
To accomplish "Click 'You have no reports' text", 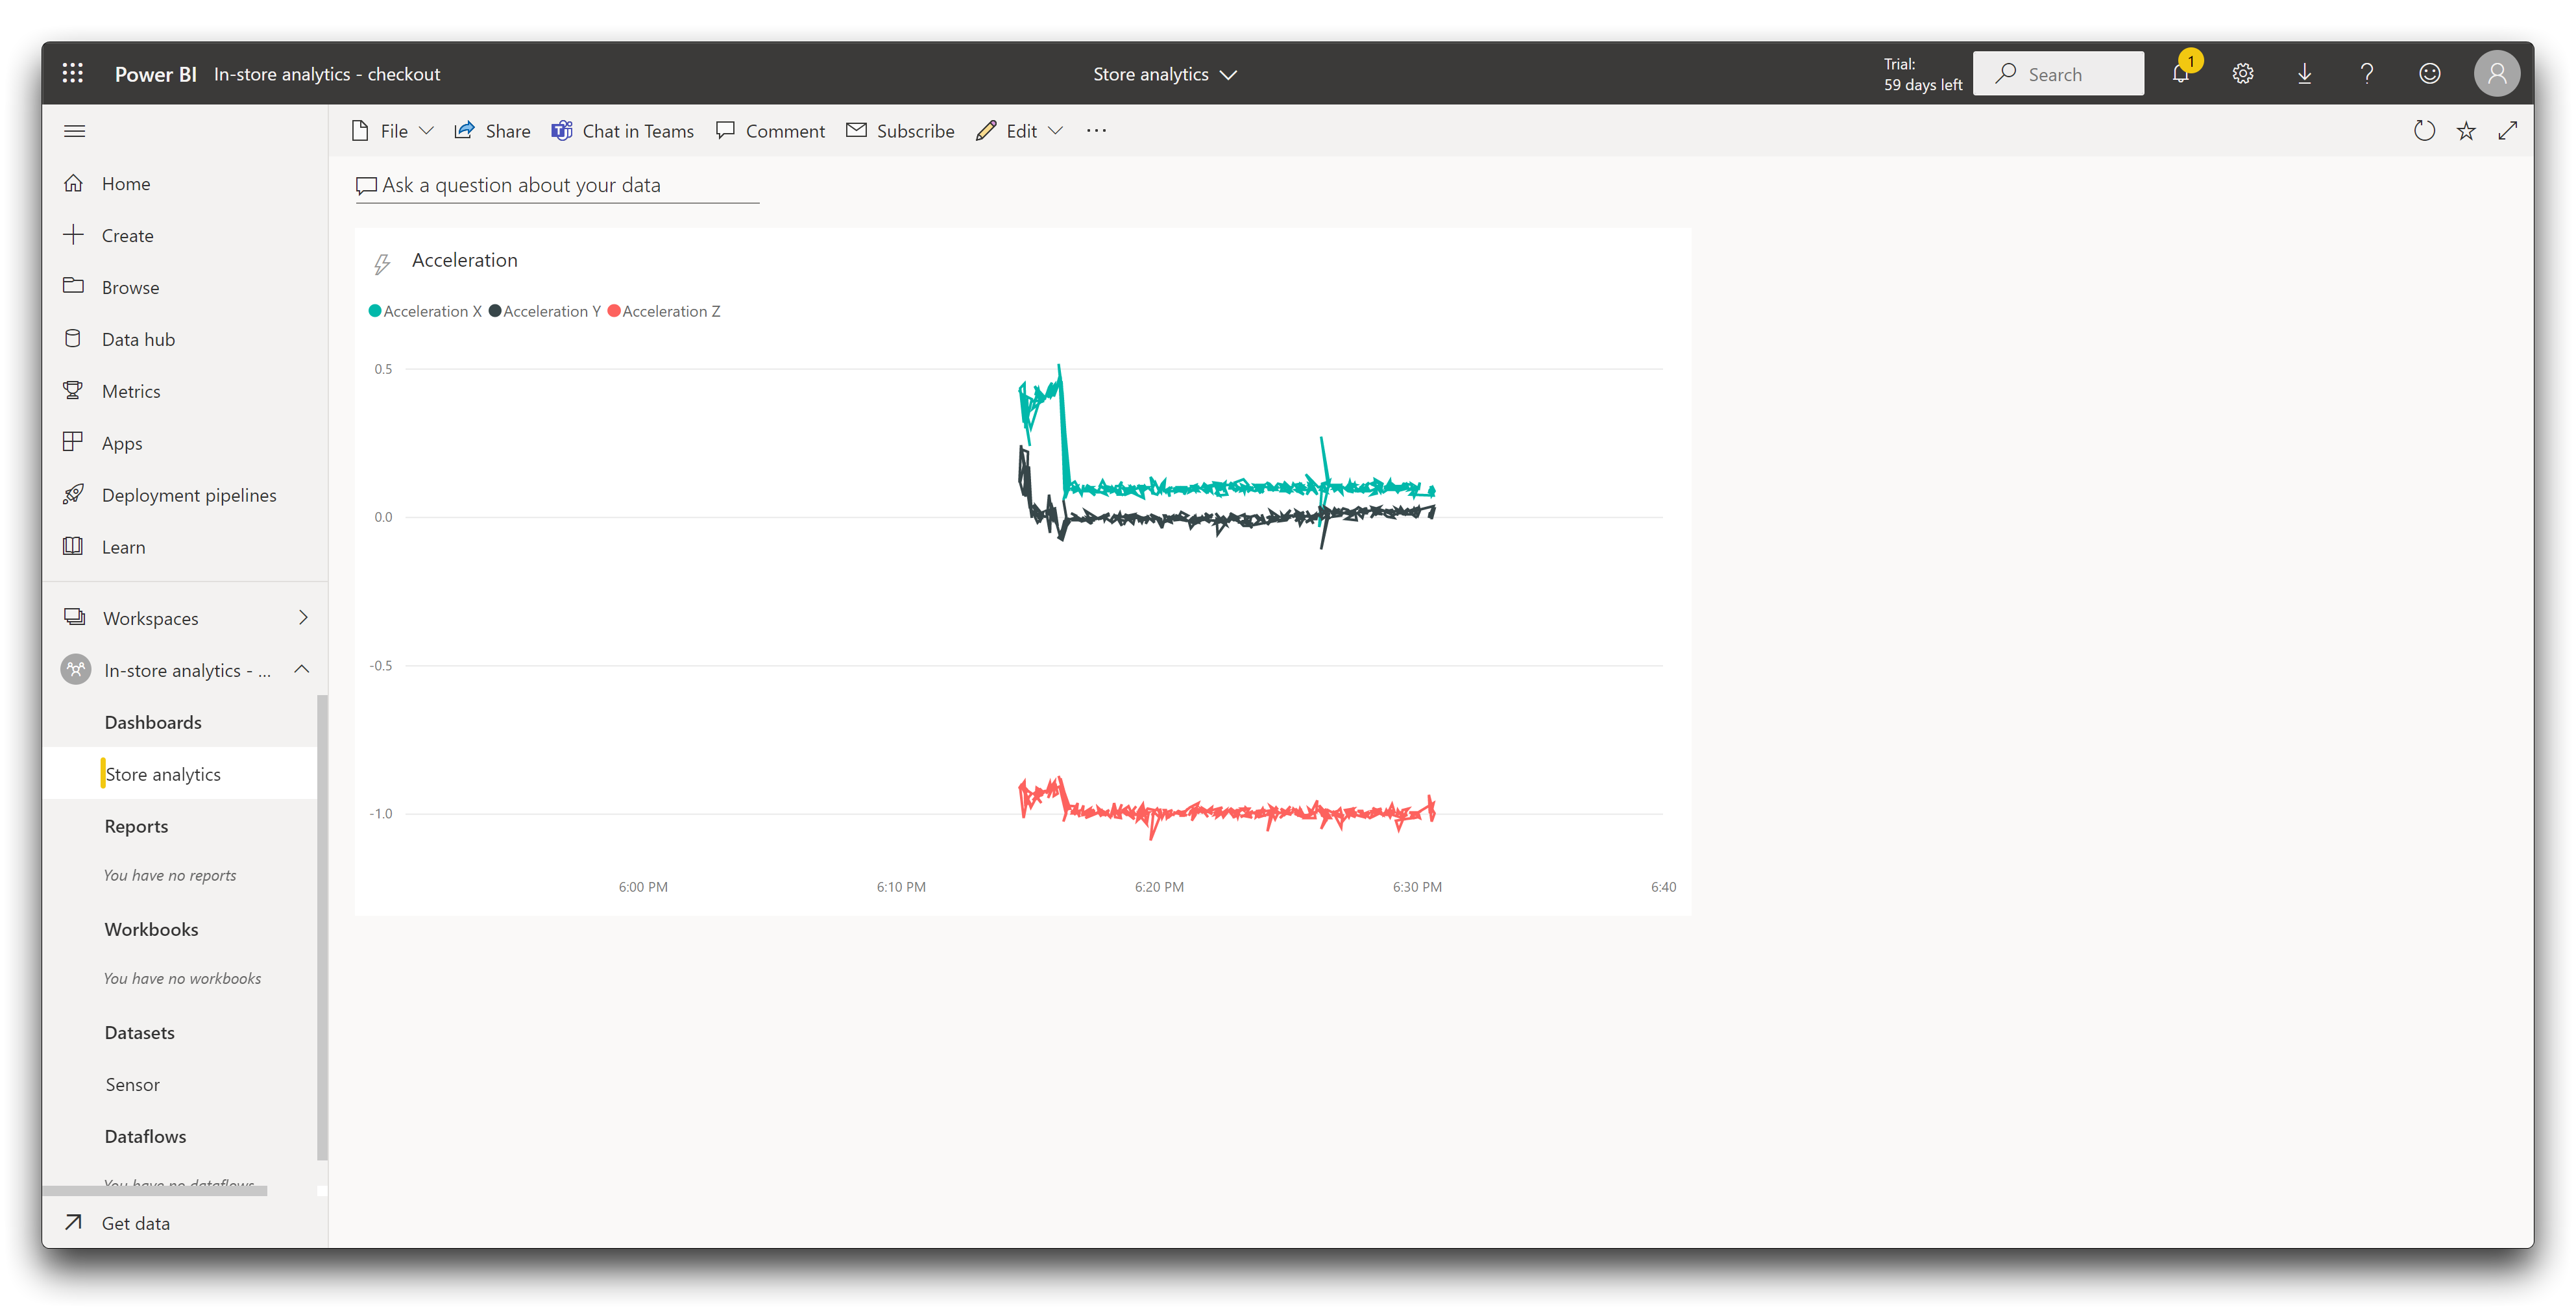I will tap(170, 875).
